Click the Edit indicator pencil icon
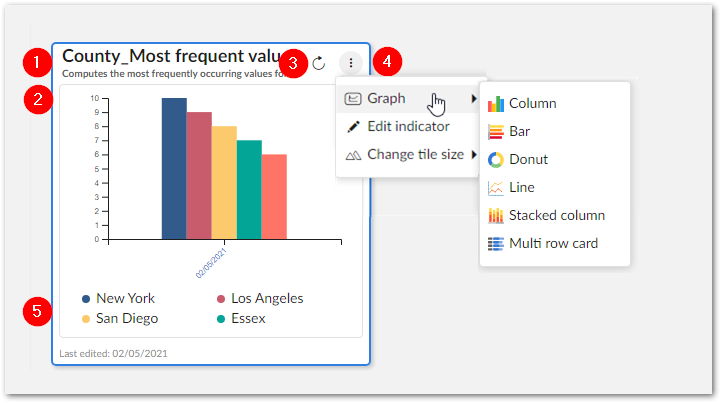Image resolution: width=721 pixels, height=403 pixels. (x=352, y=127)
